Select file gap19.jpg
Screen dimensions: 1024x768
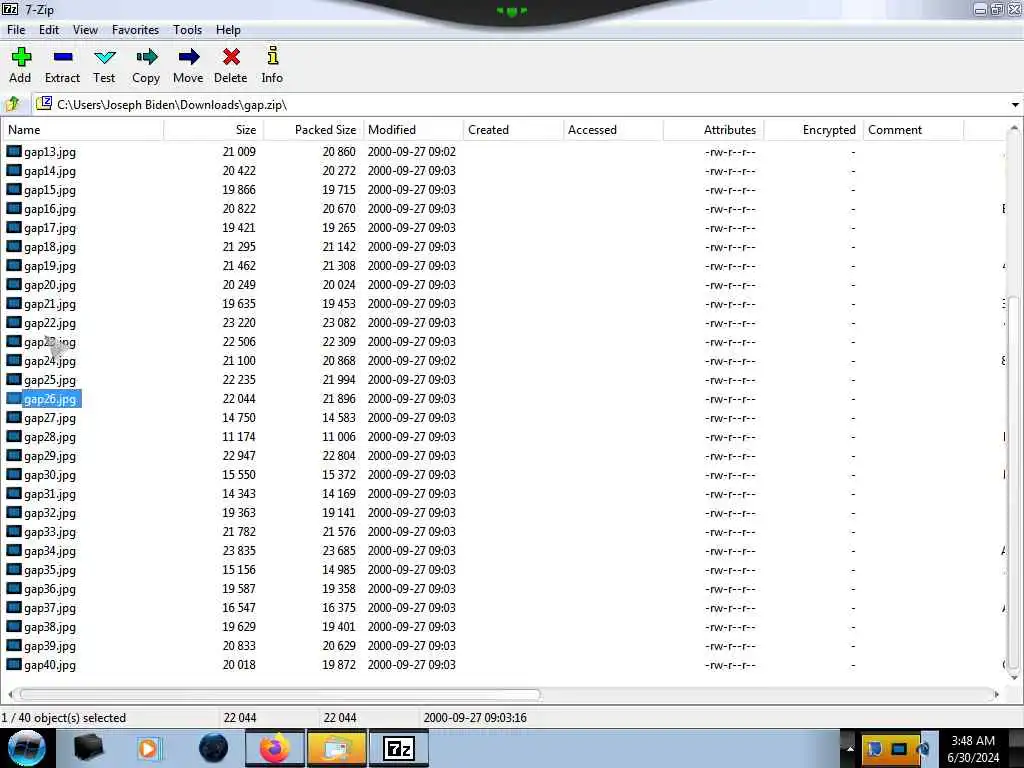tap(50, 266)
